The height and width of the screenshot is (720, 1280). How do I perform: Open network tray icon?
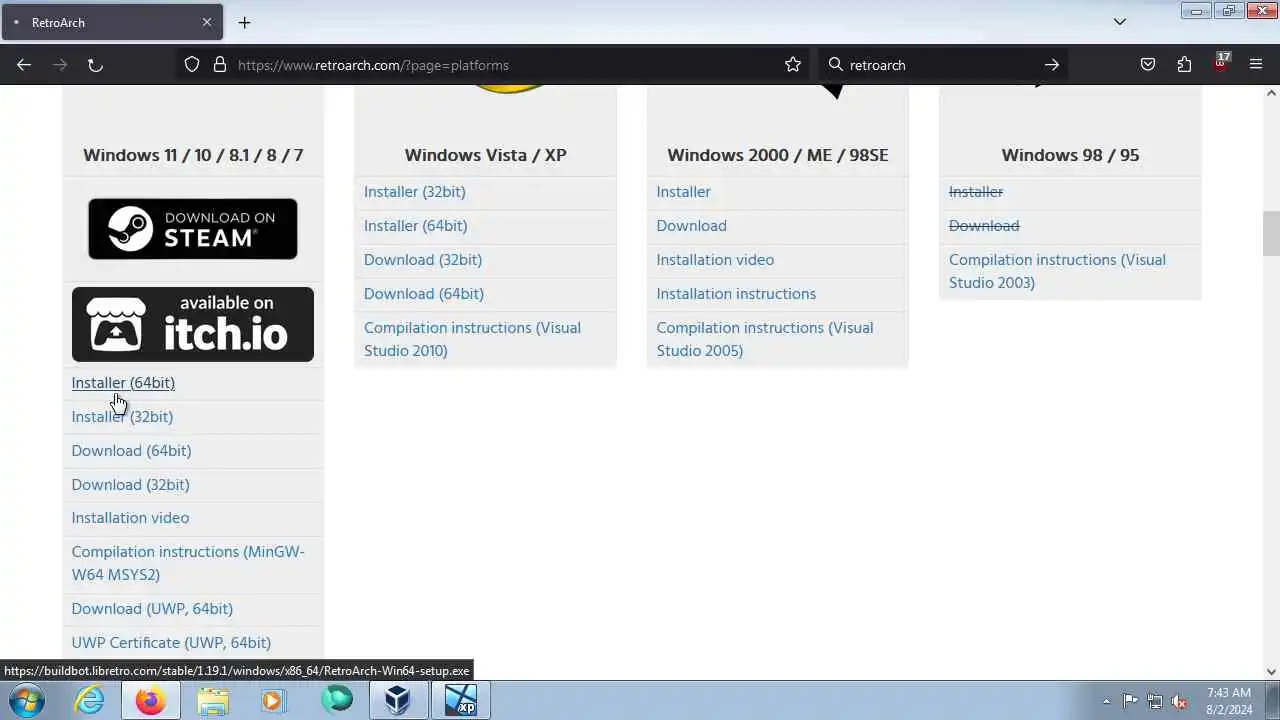1155,701
